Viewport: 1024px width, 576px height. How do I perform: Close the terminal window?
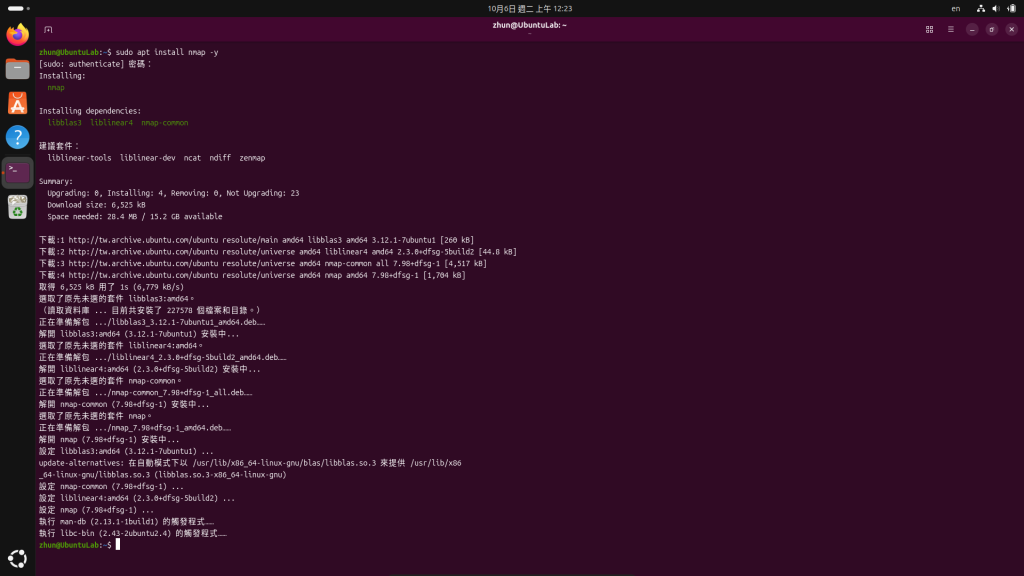[1012, 29]
